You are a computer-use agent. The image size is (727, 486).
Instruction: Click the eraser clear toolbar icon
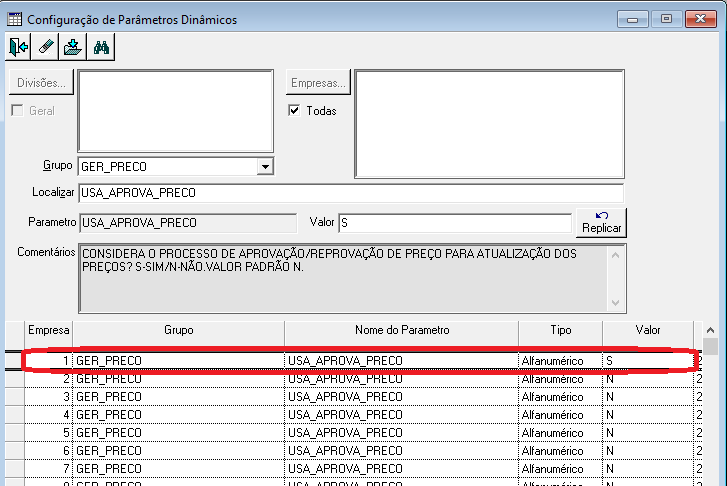(45, 47)
